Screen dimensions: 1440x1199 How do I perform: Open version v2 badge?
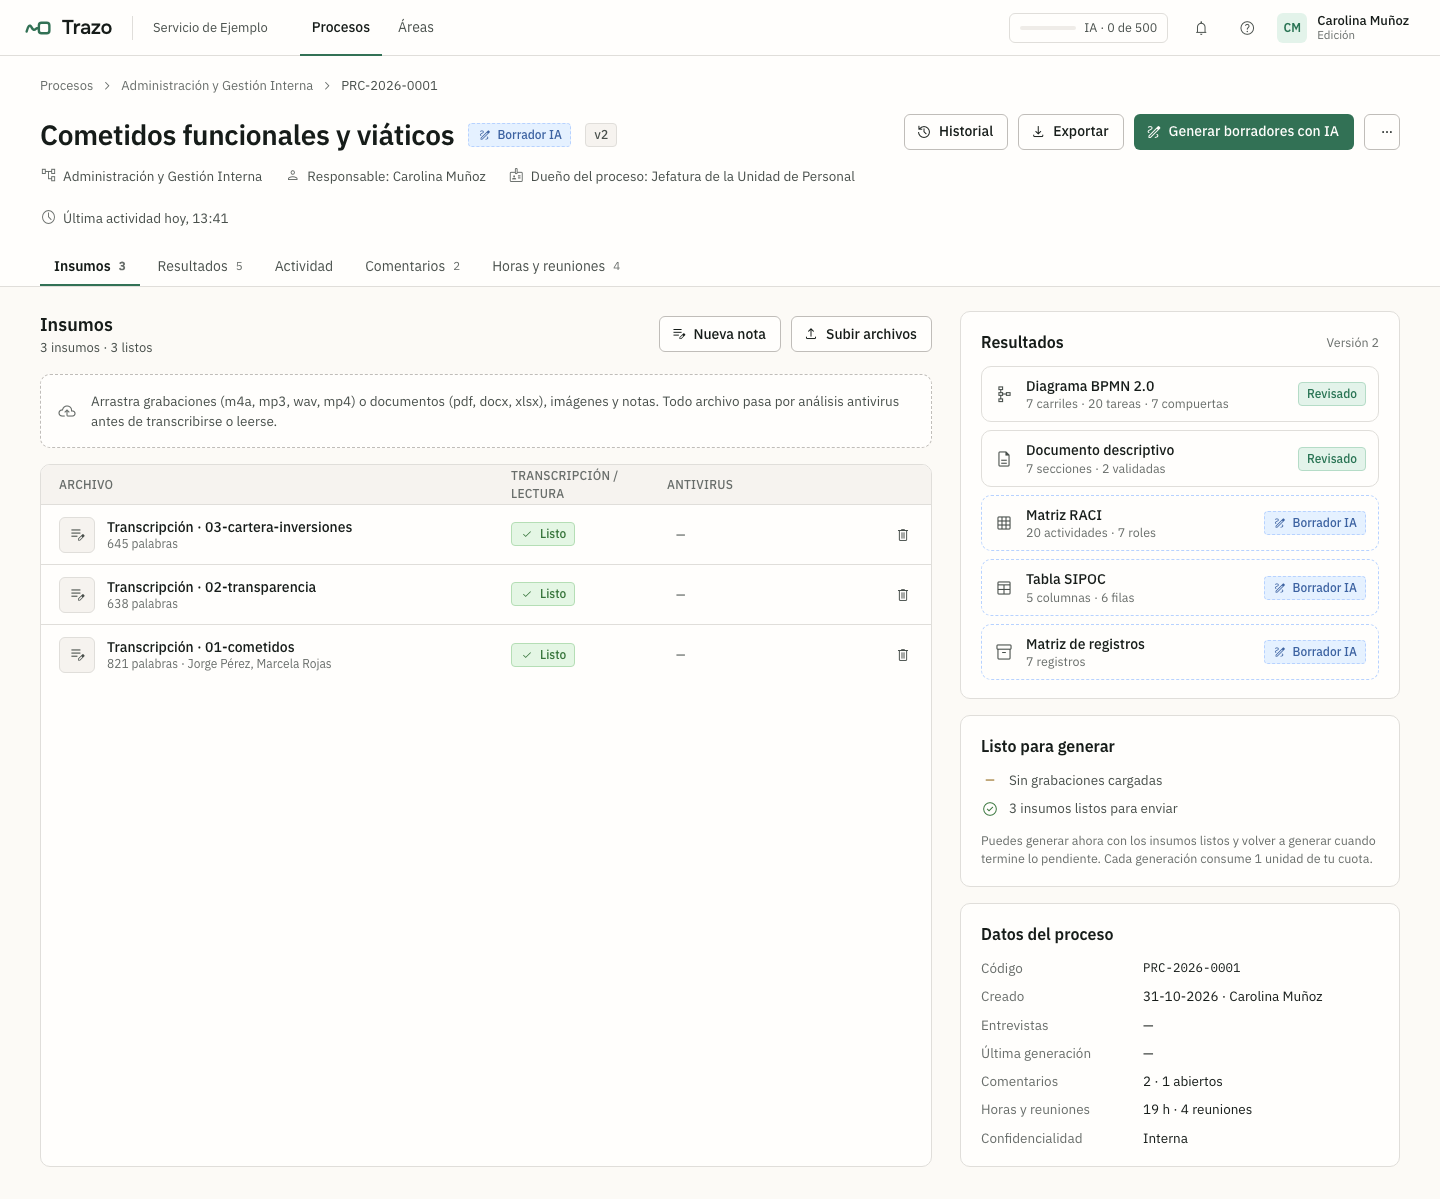pyautogui.click(x=601, y=135)
